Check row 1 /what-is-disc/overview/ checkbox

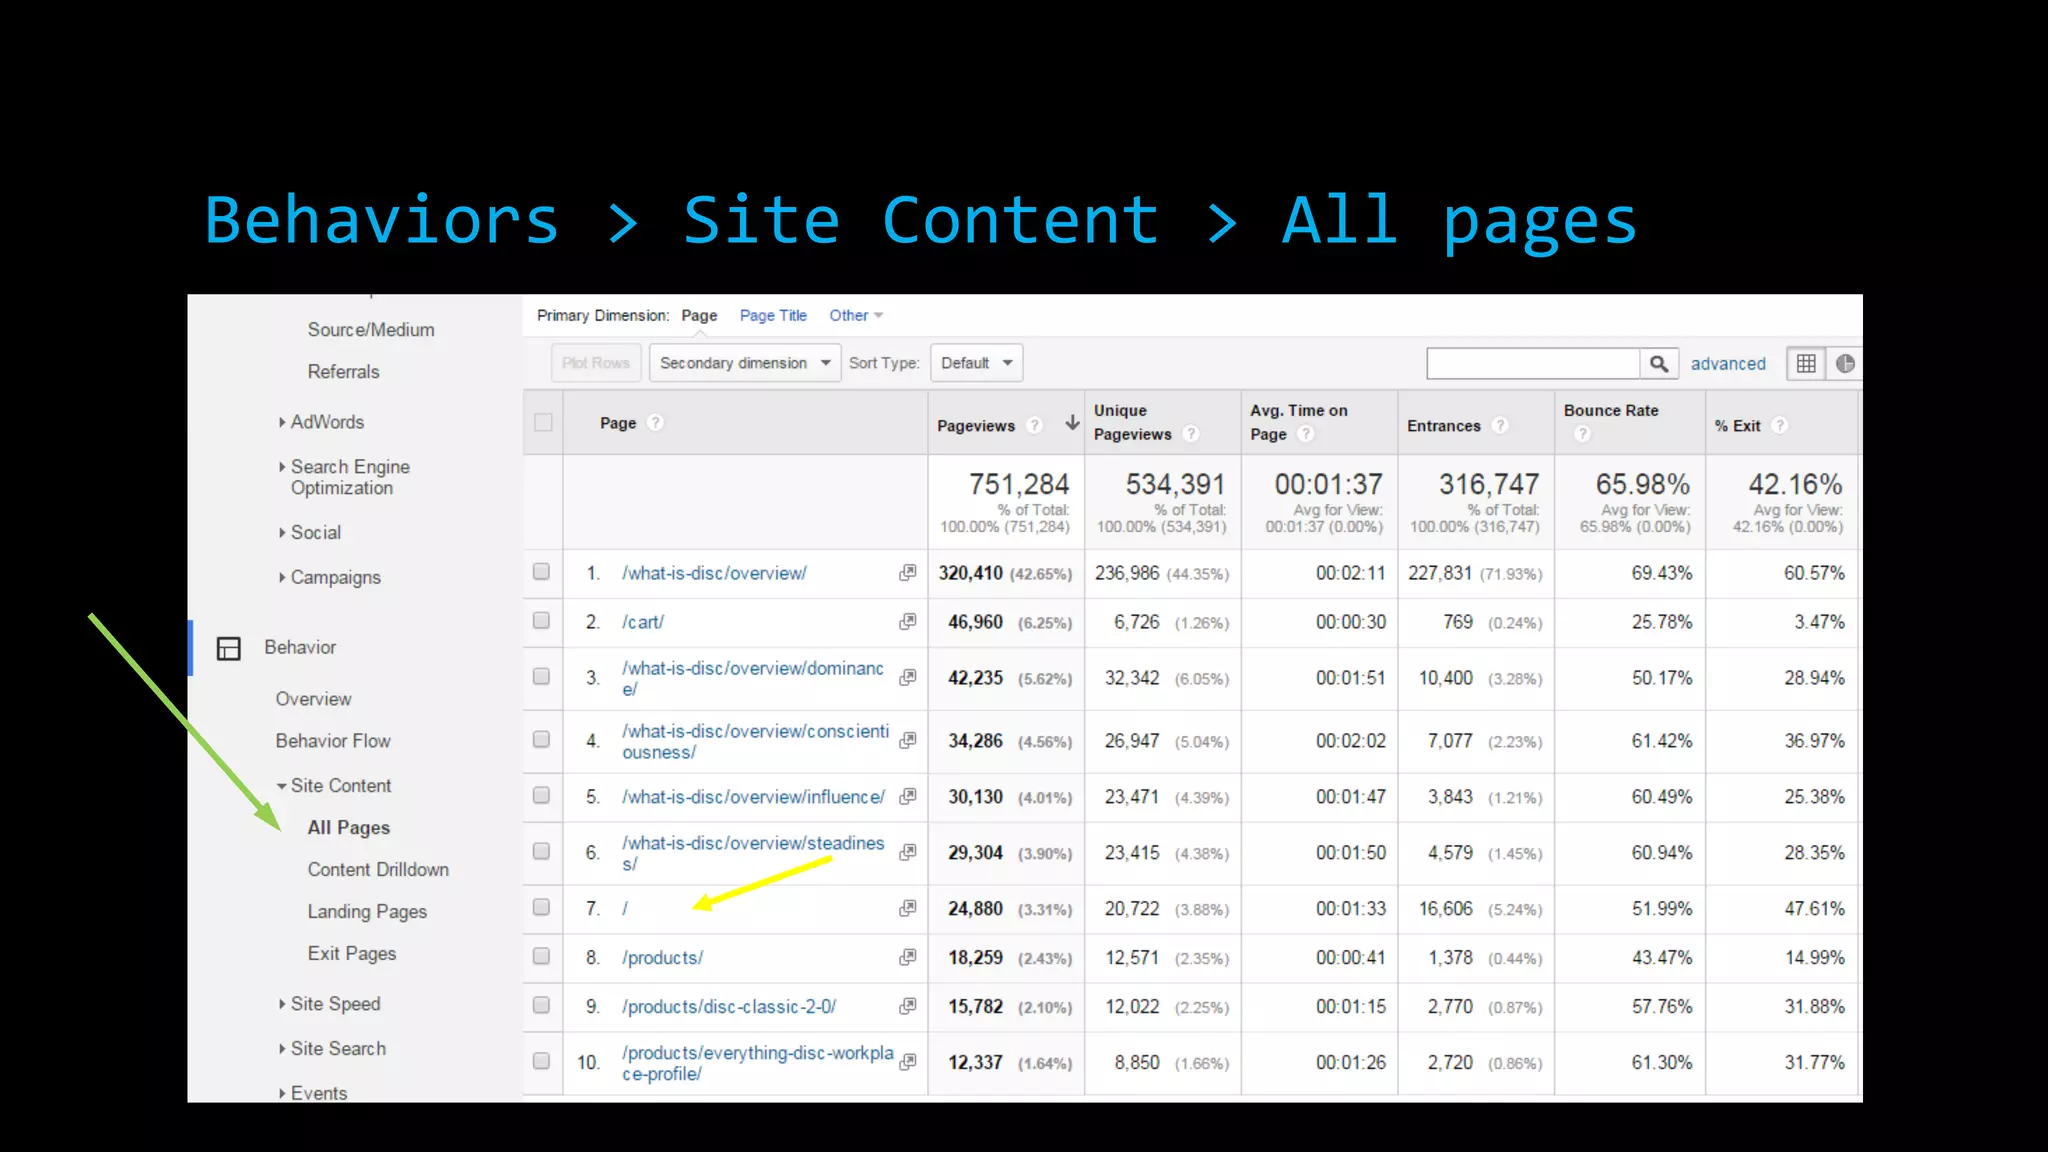click(541, 572)
